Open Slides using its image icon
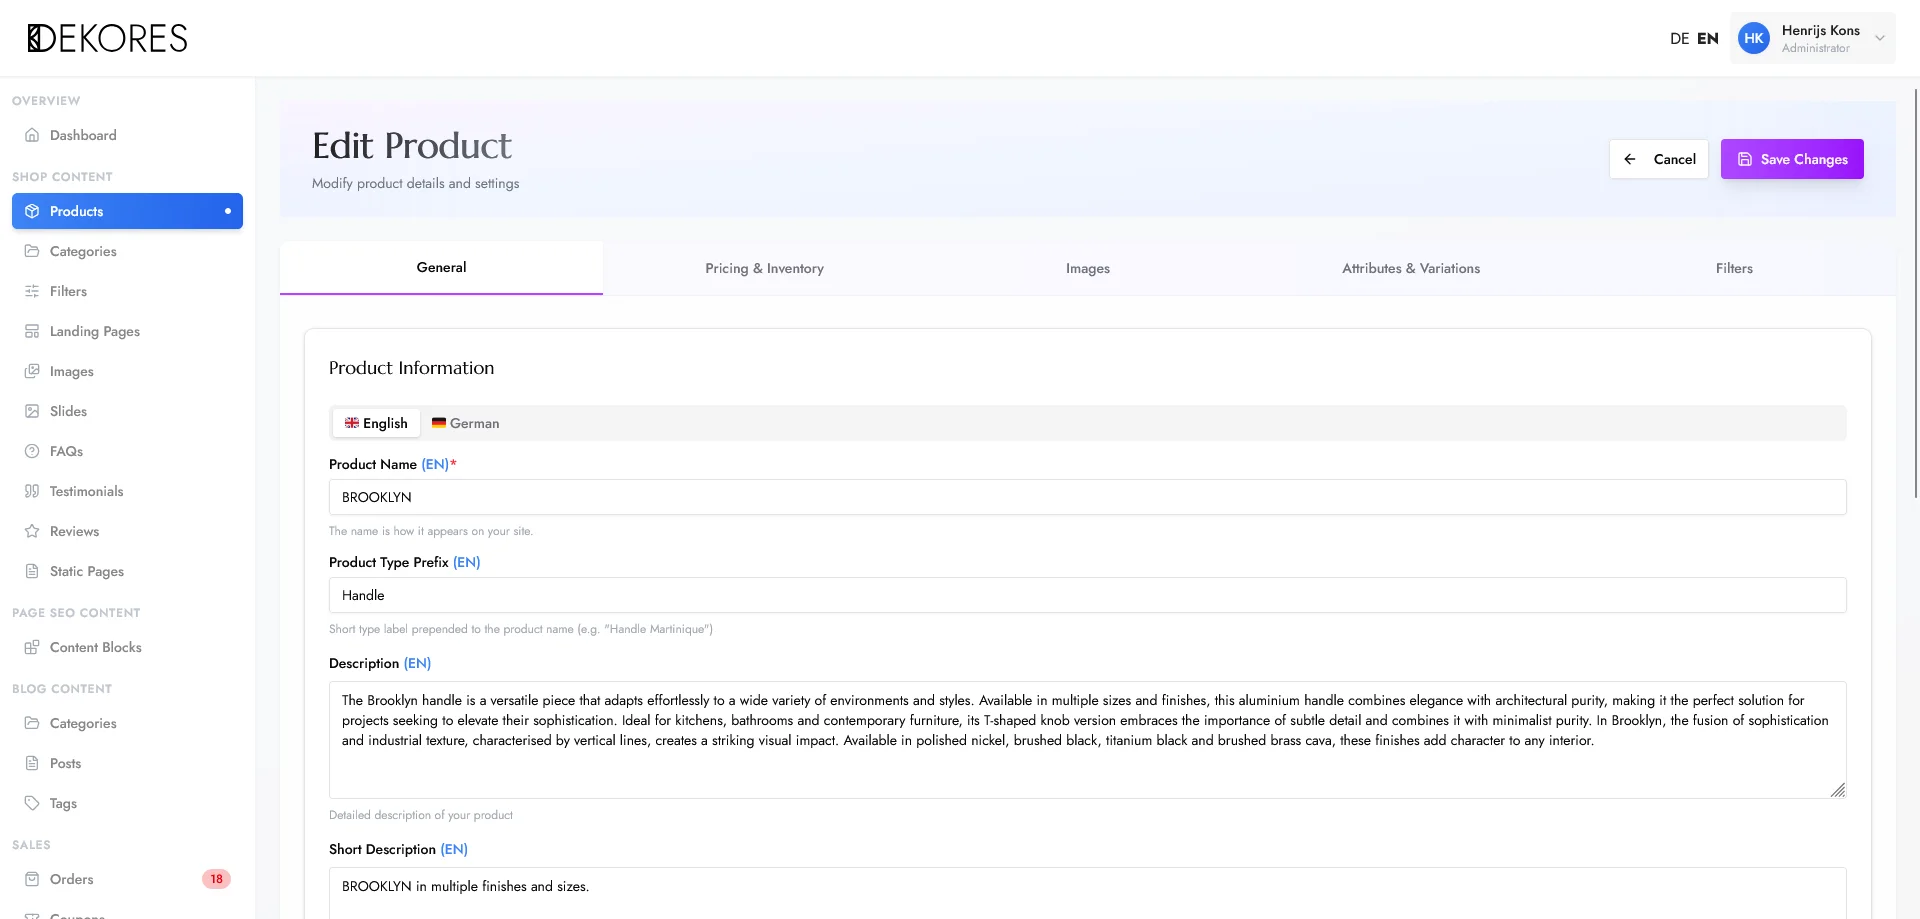The height and width of the screenshot is (919, 1920). (x=32, y=411)
